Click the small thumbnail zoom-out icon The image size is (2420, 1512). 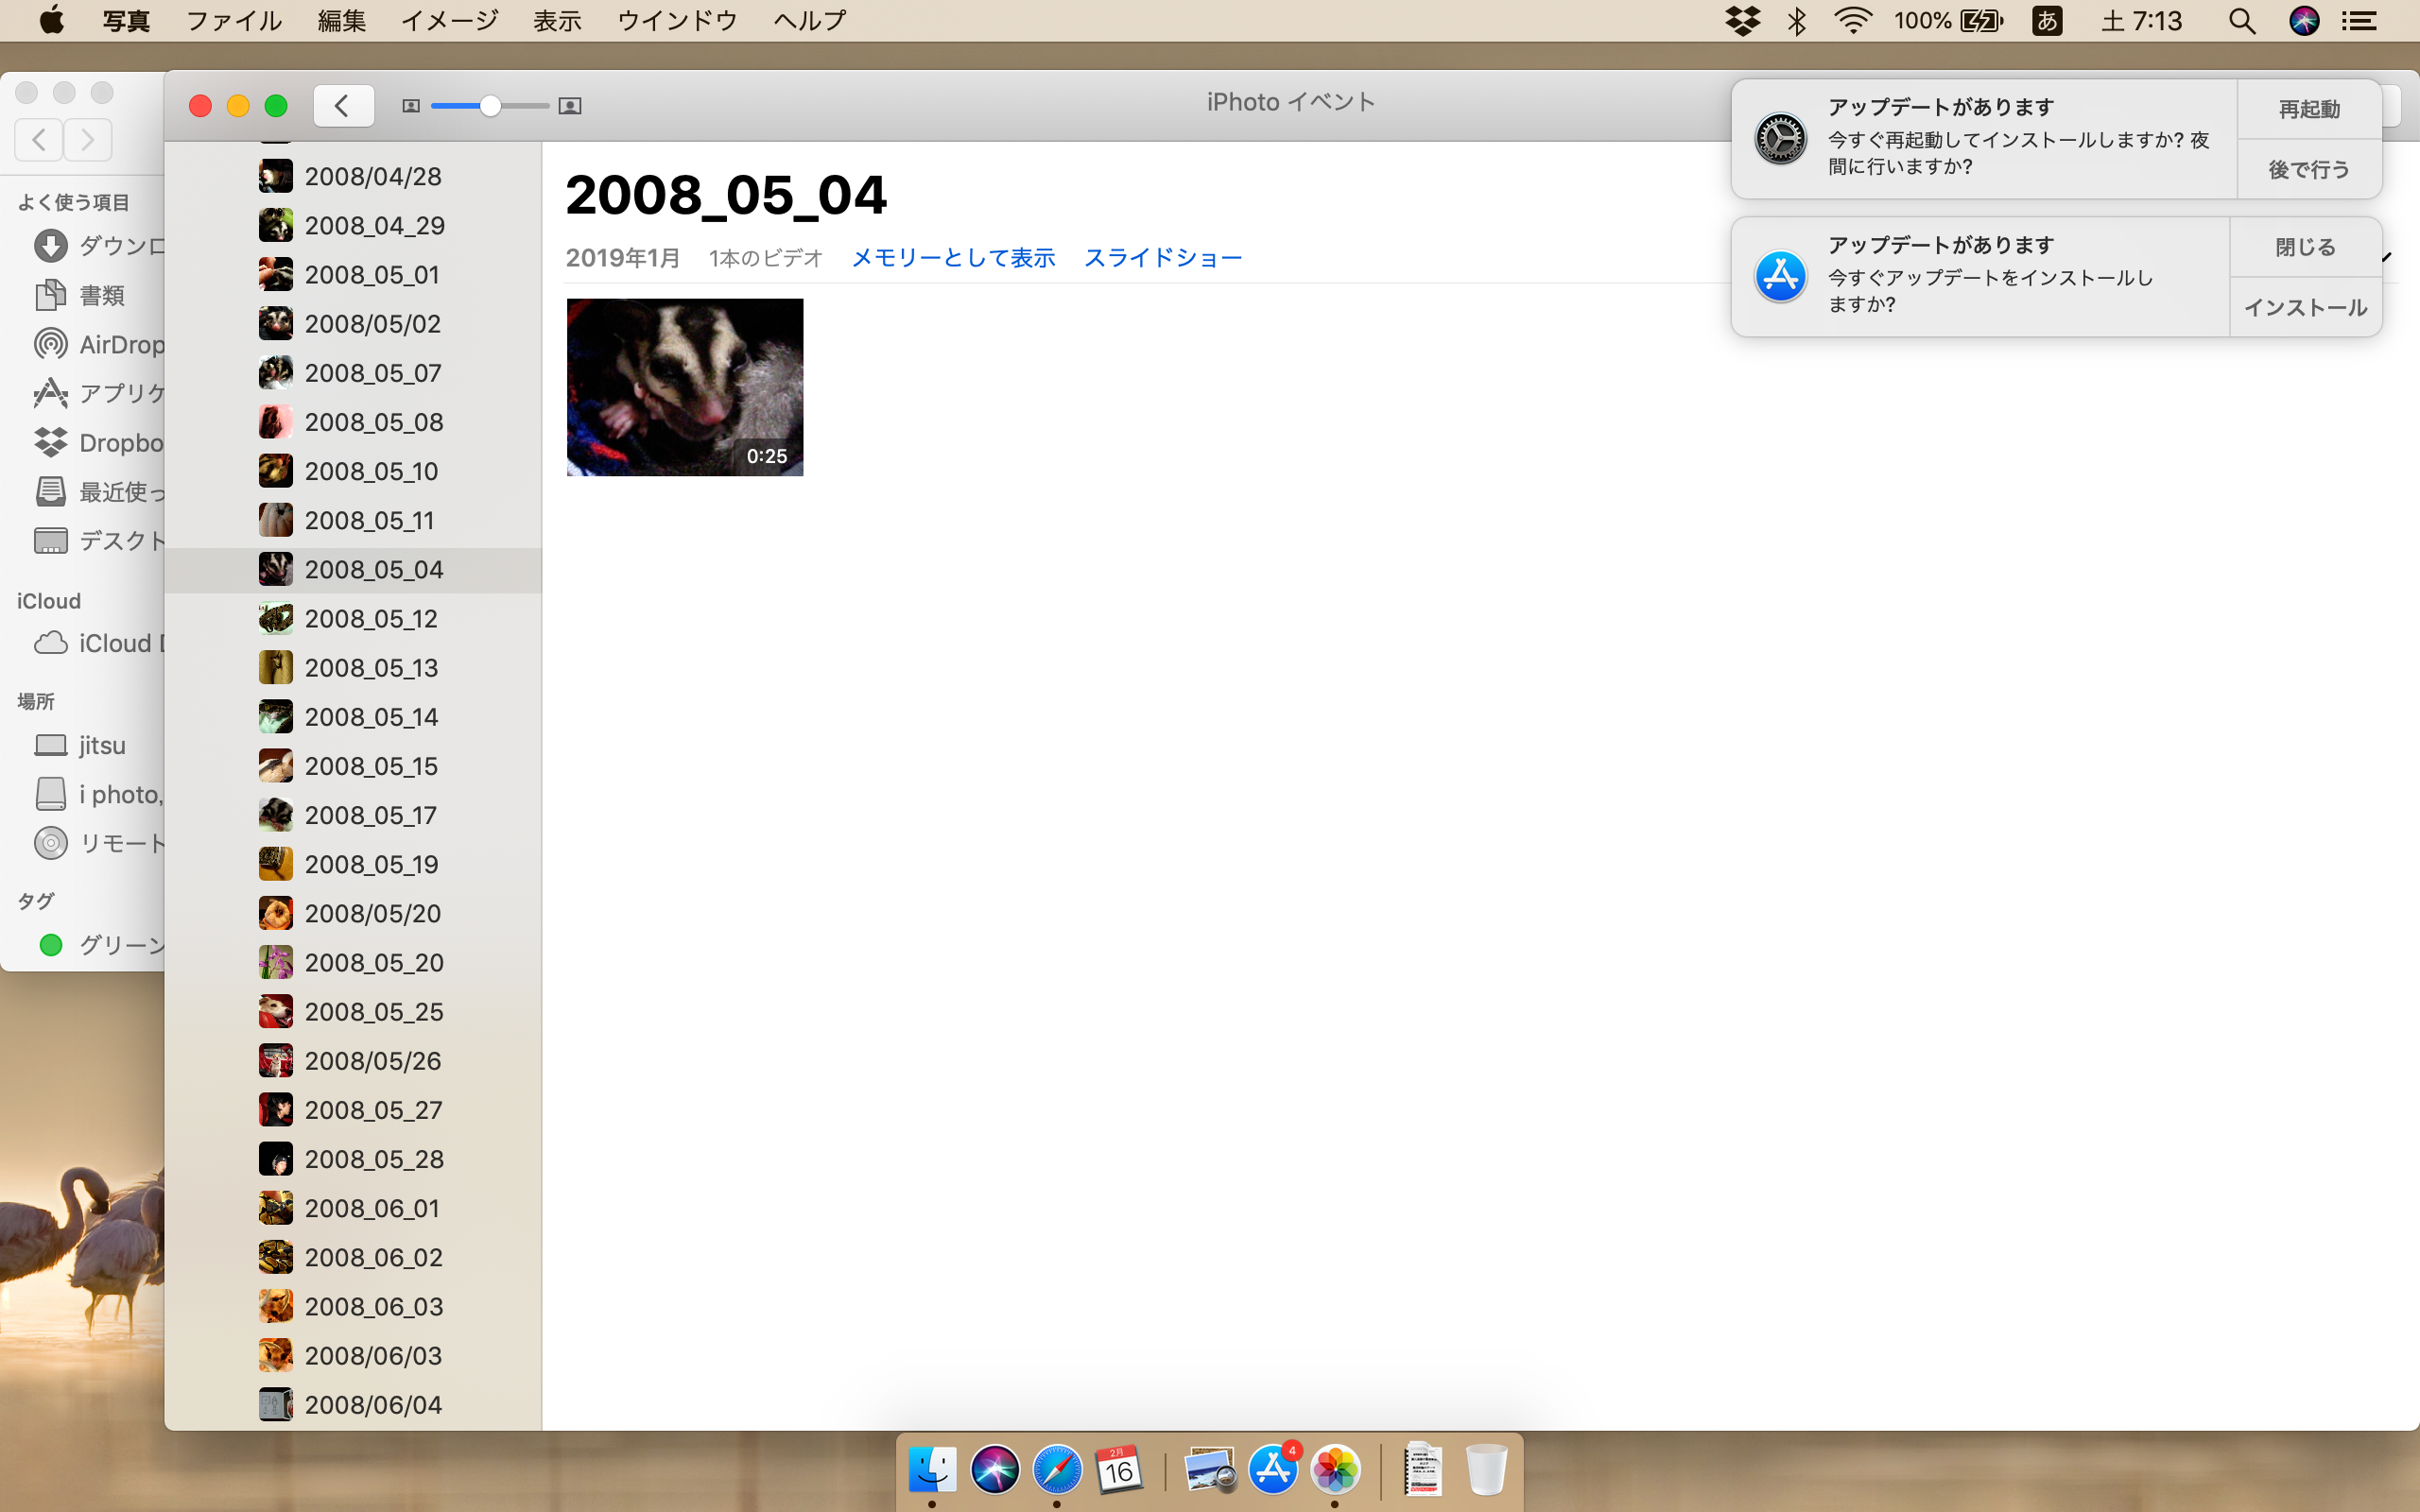point(410,106)
